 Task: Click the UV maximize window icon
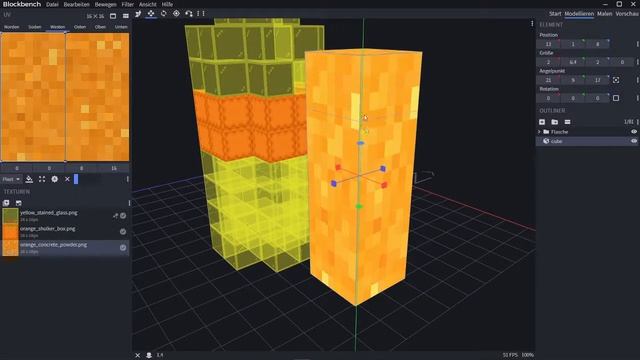pos(113,16)
